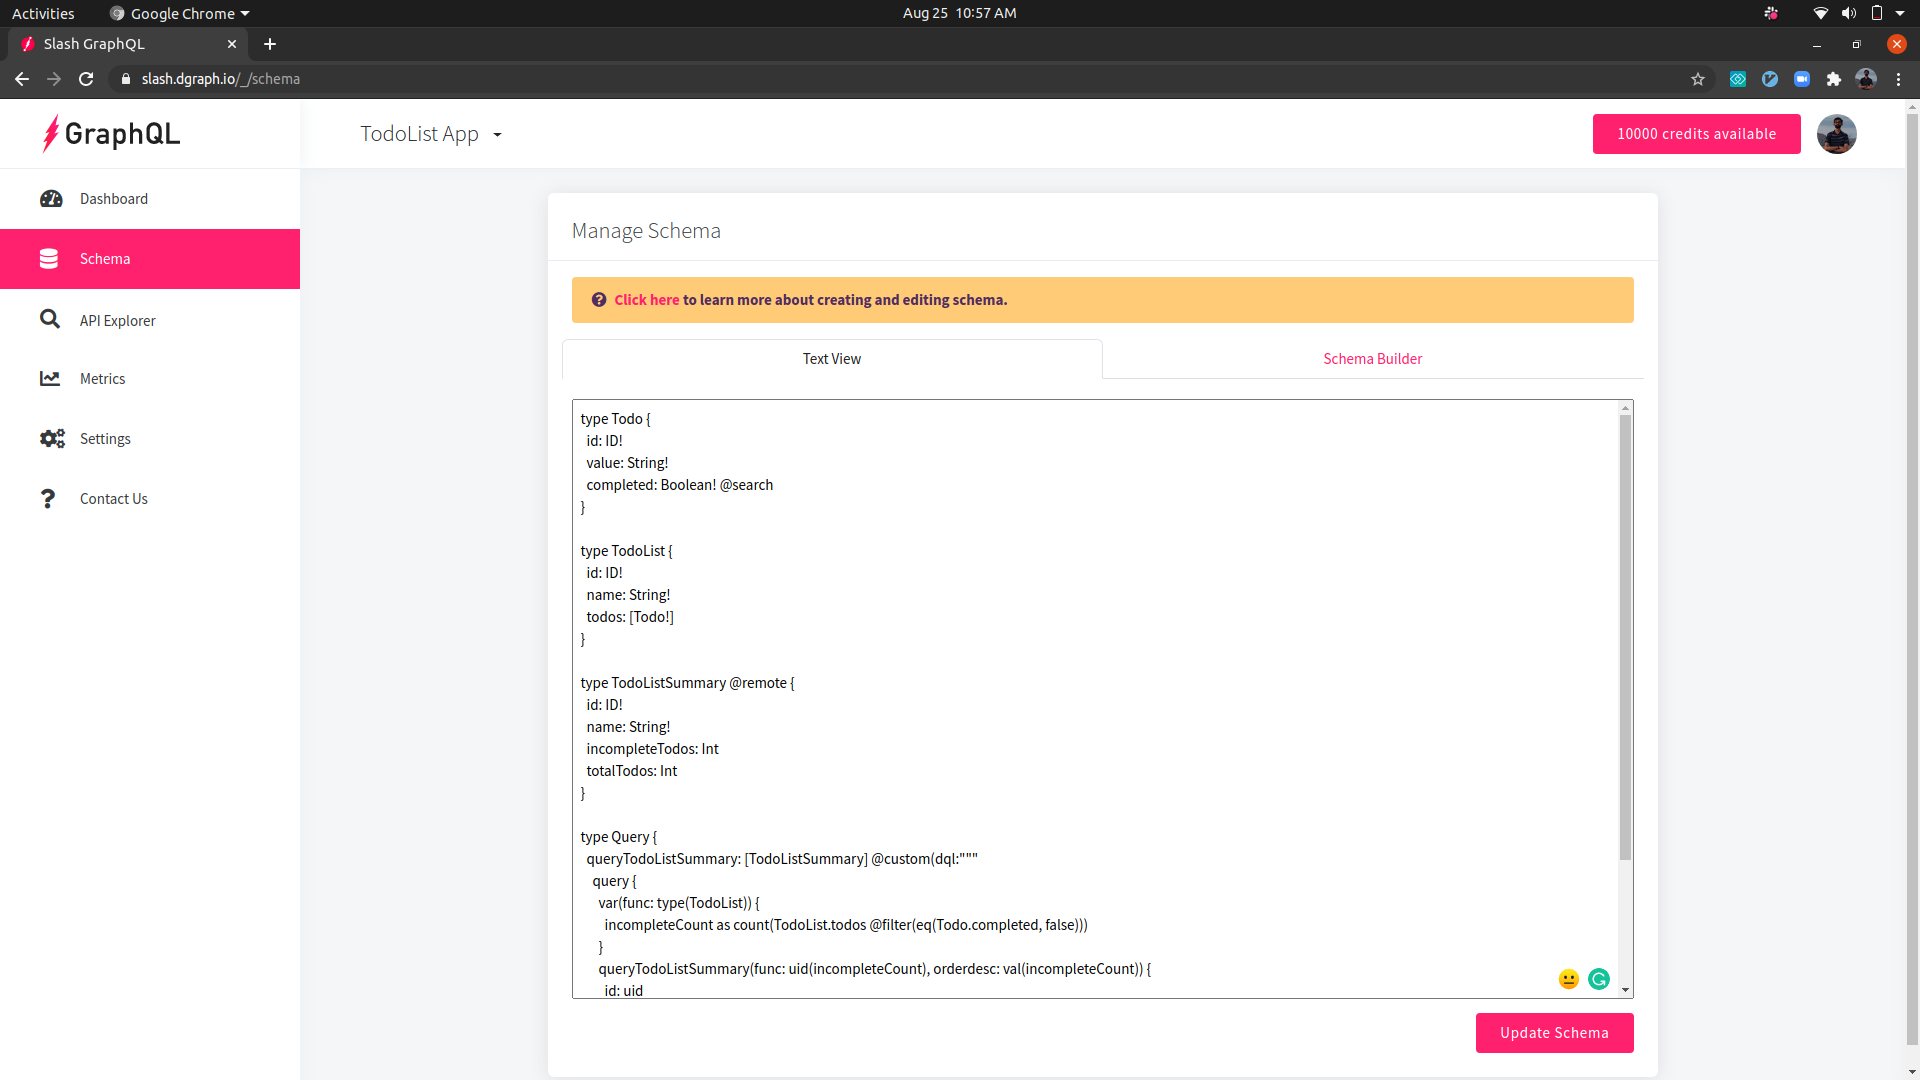The image size is (1920, 1080).
Task: Click the Metrics chart icon
Action: [x=50, y=378]
